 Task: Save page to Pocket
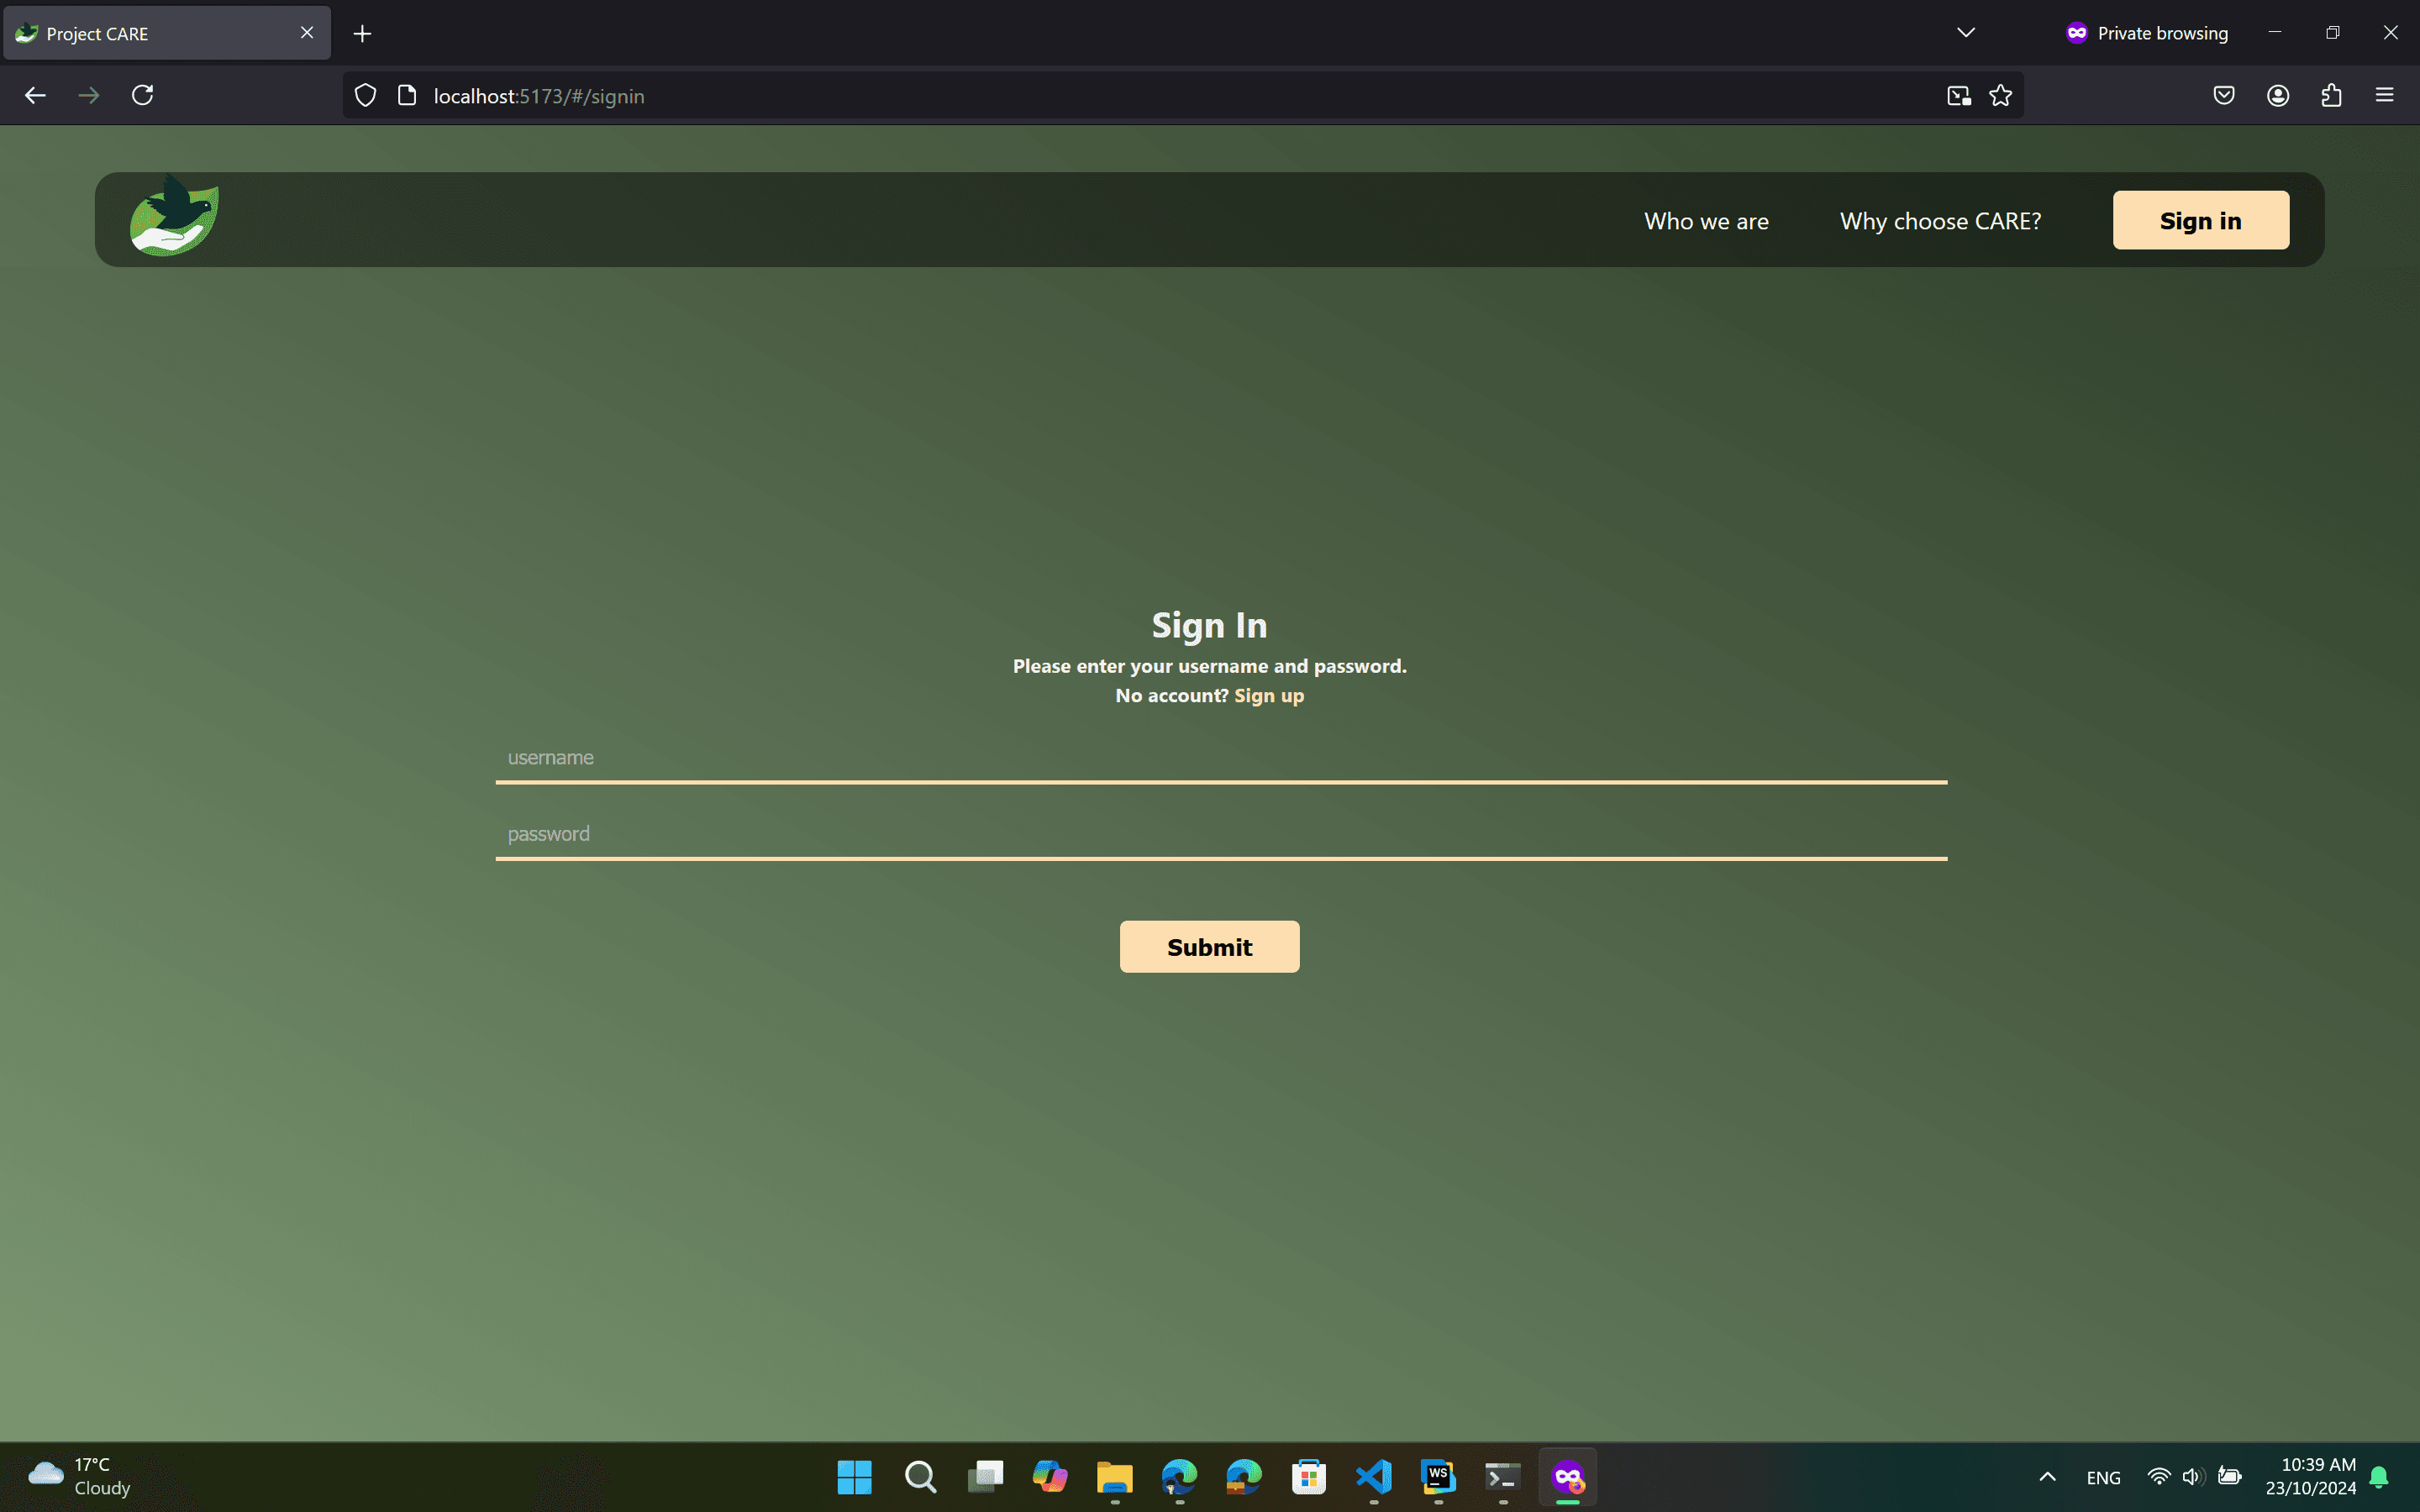(2224, 95)
